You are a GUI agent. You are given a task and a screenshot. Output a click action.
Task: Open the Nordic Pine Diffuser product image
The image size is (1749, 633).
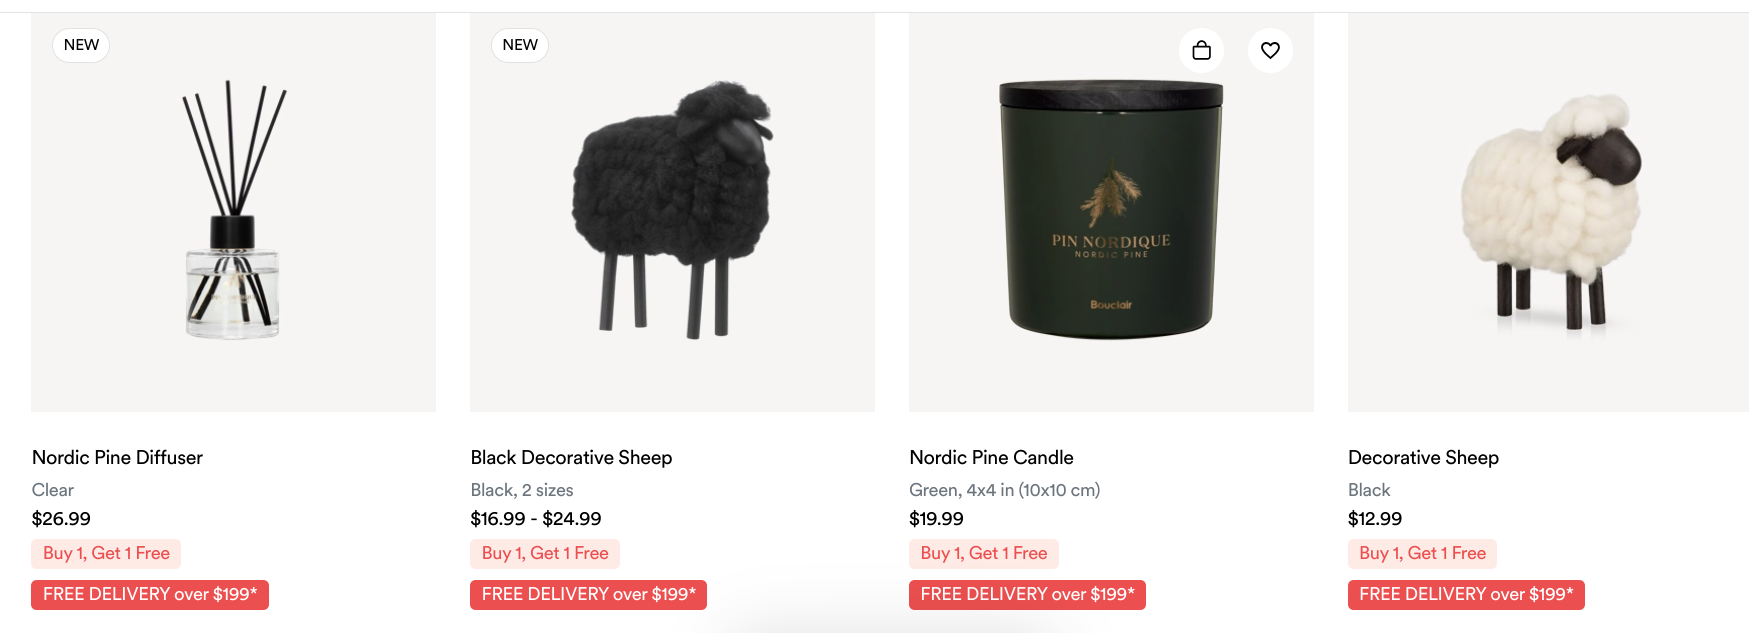(x=233, y=212)
